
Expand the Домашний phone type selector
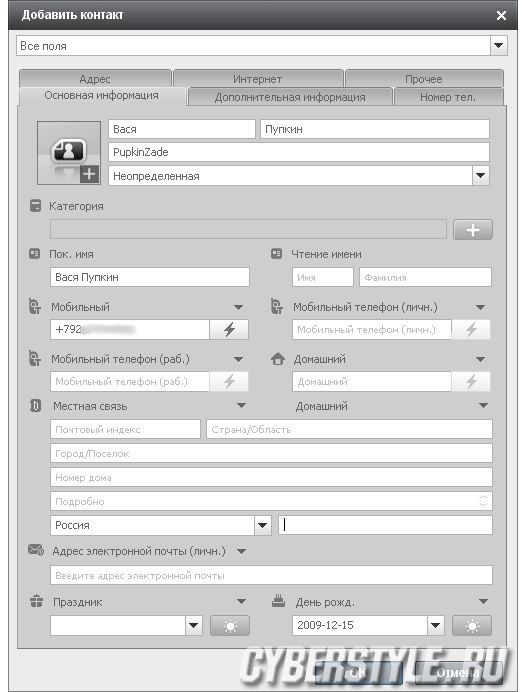click(x=480, y=359)
